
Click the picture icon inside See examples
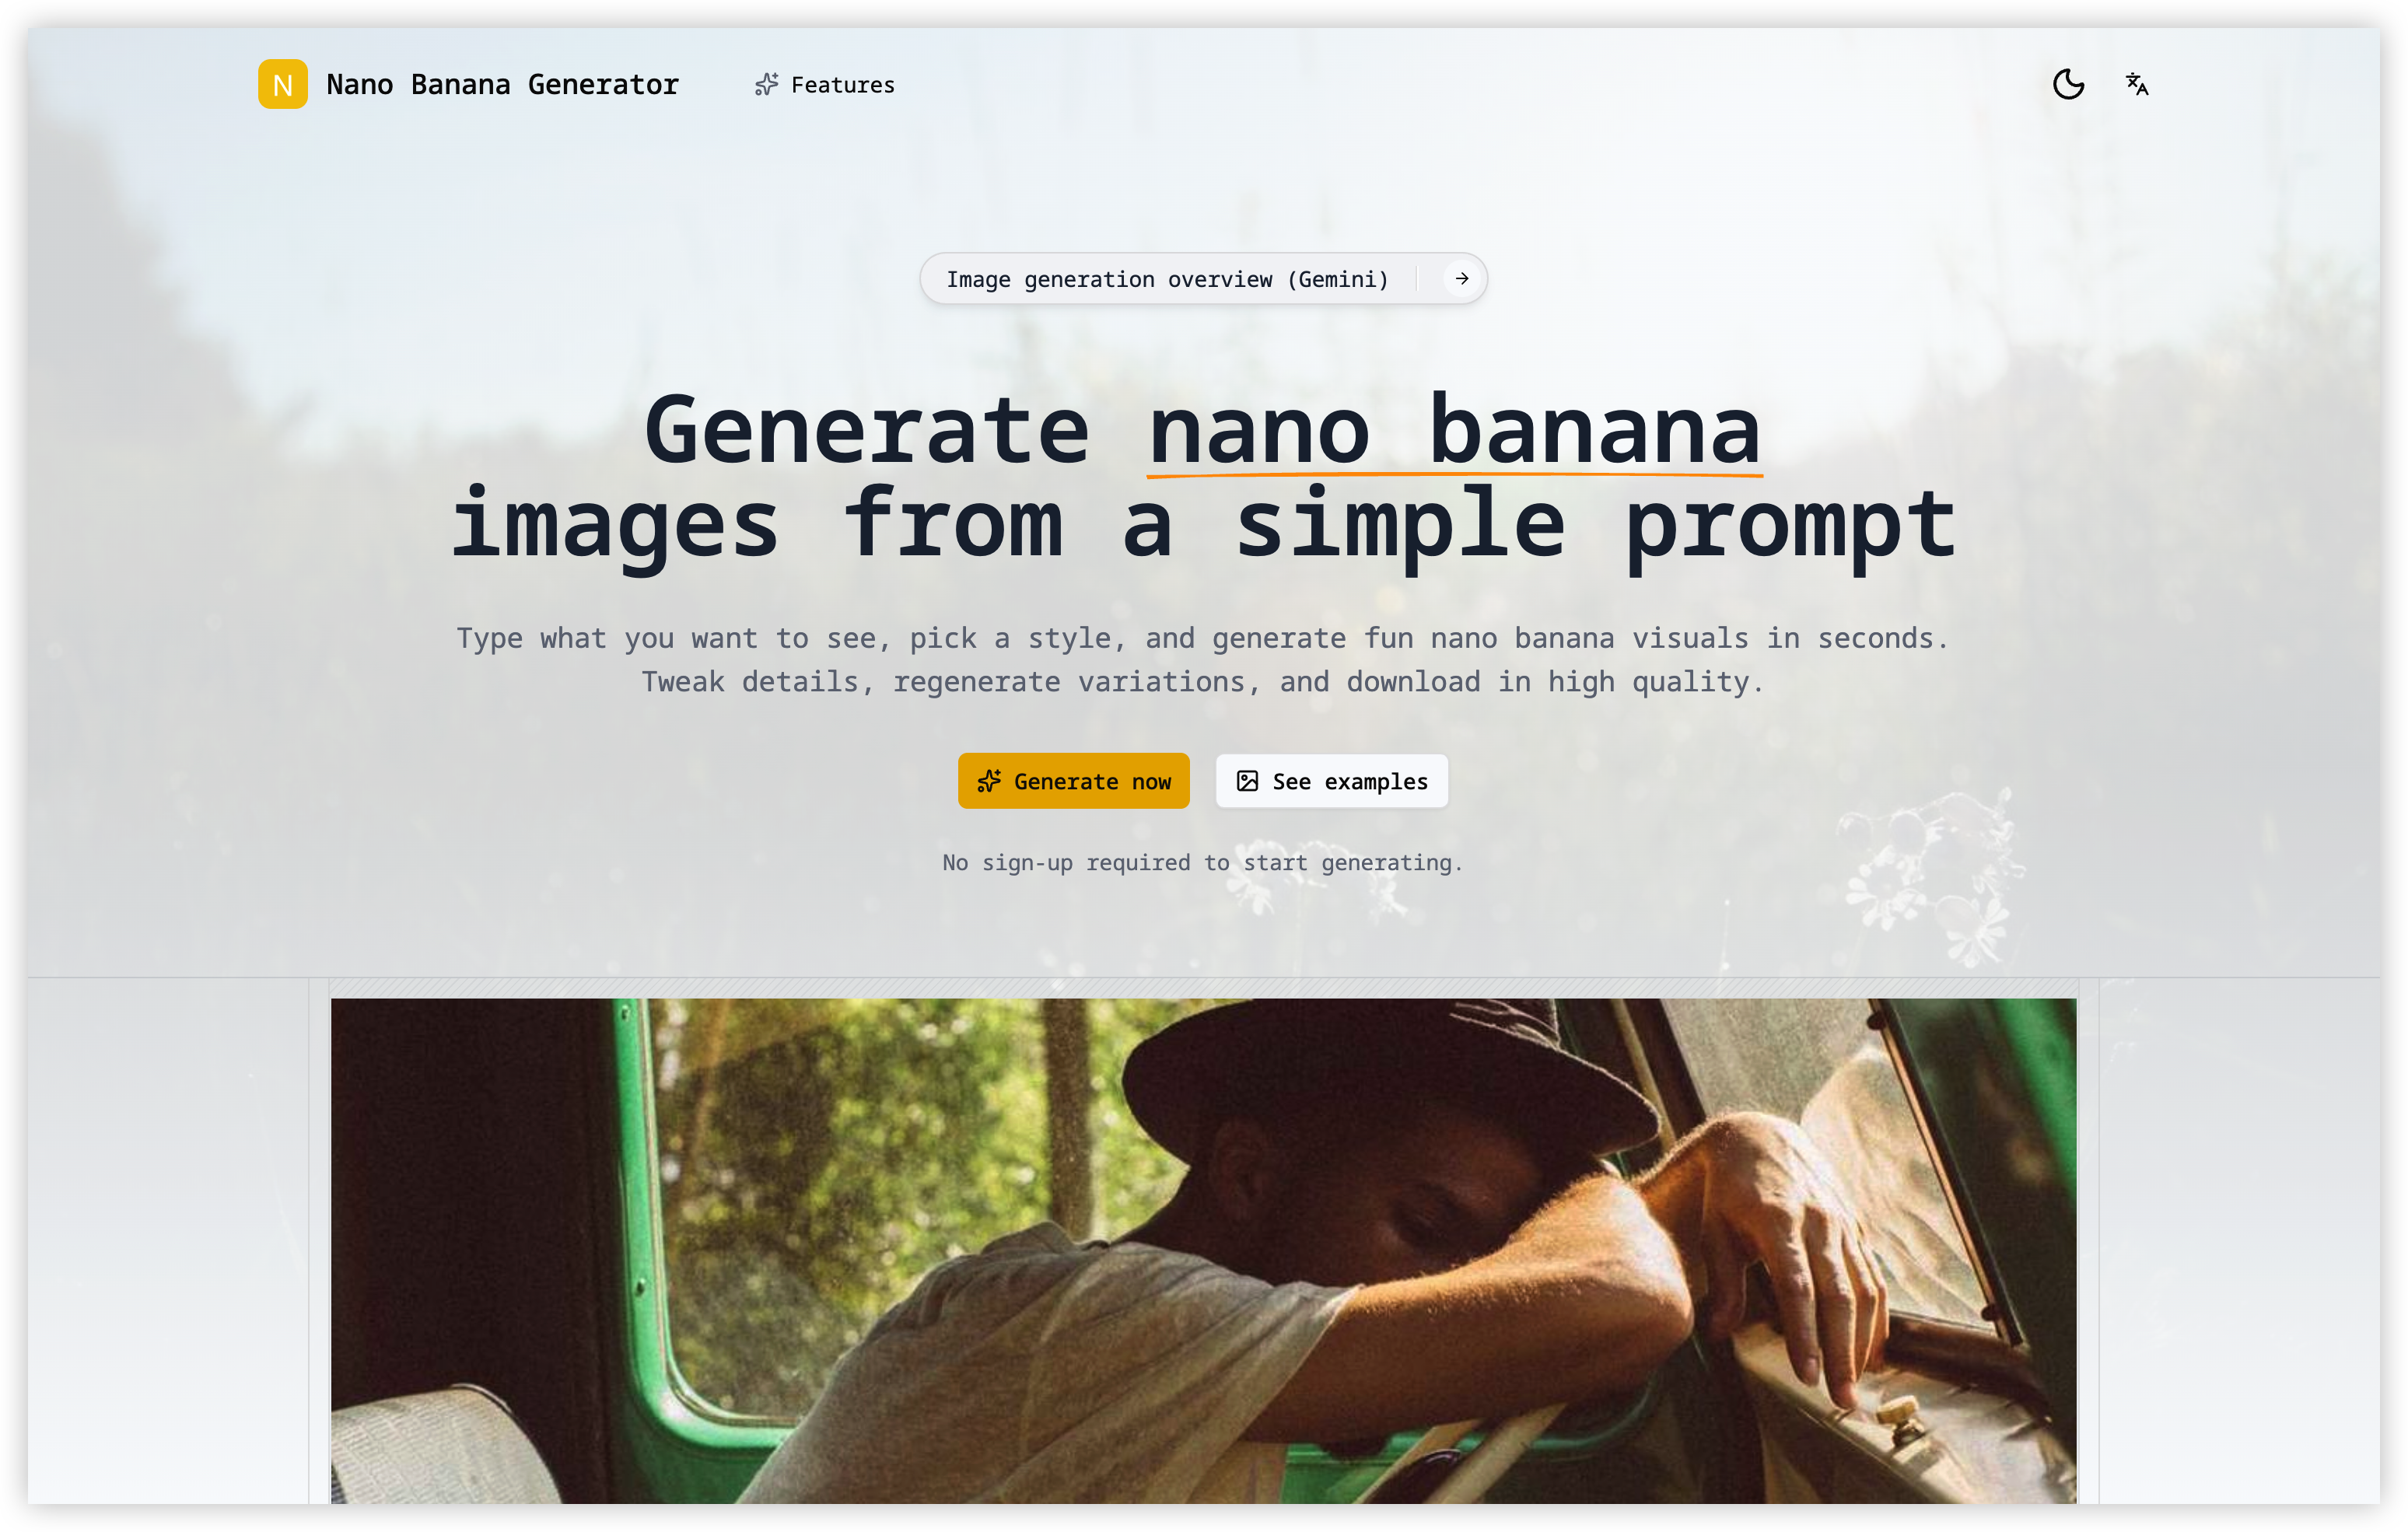tap(1247, 781)
